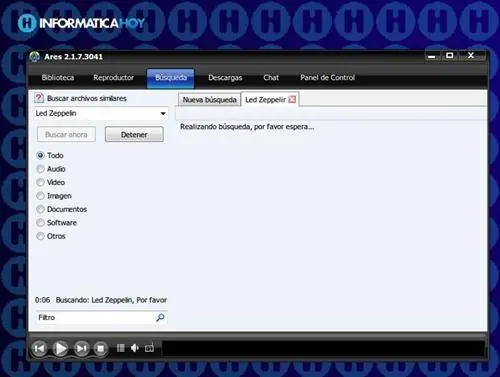The width and height of the screenshot is (500, 377).
Task: Minimize the Ares window
Action: click(432, 55)
